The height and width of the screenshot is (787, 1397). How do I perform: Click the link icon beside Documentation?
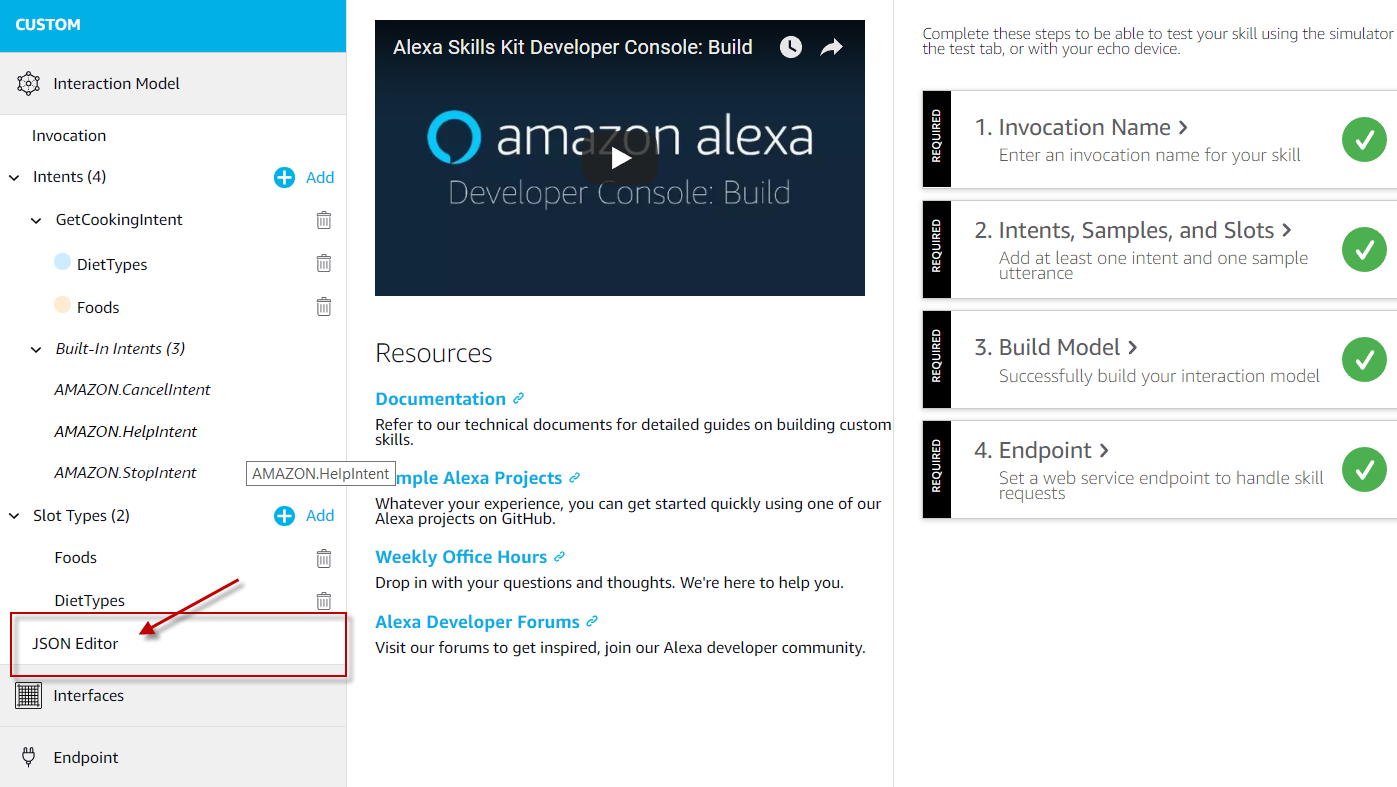click(518, 398)
